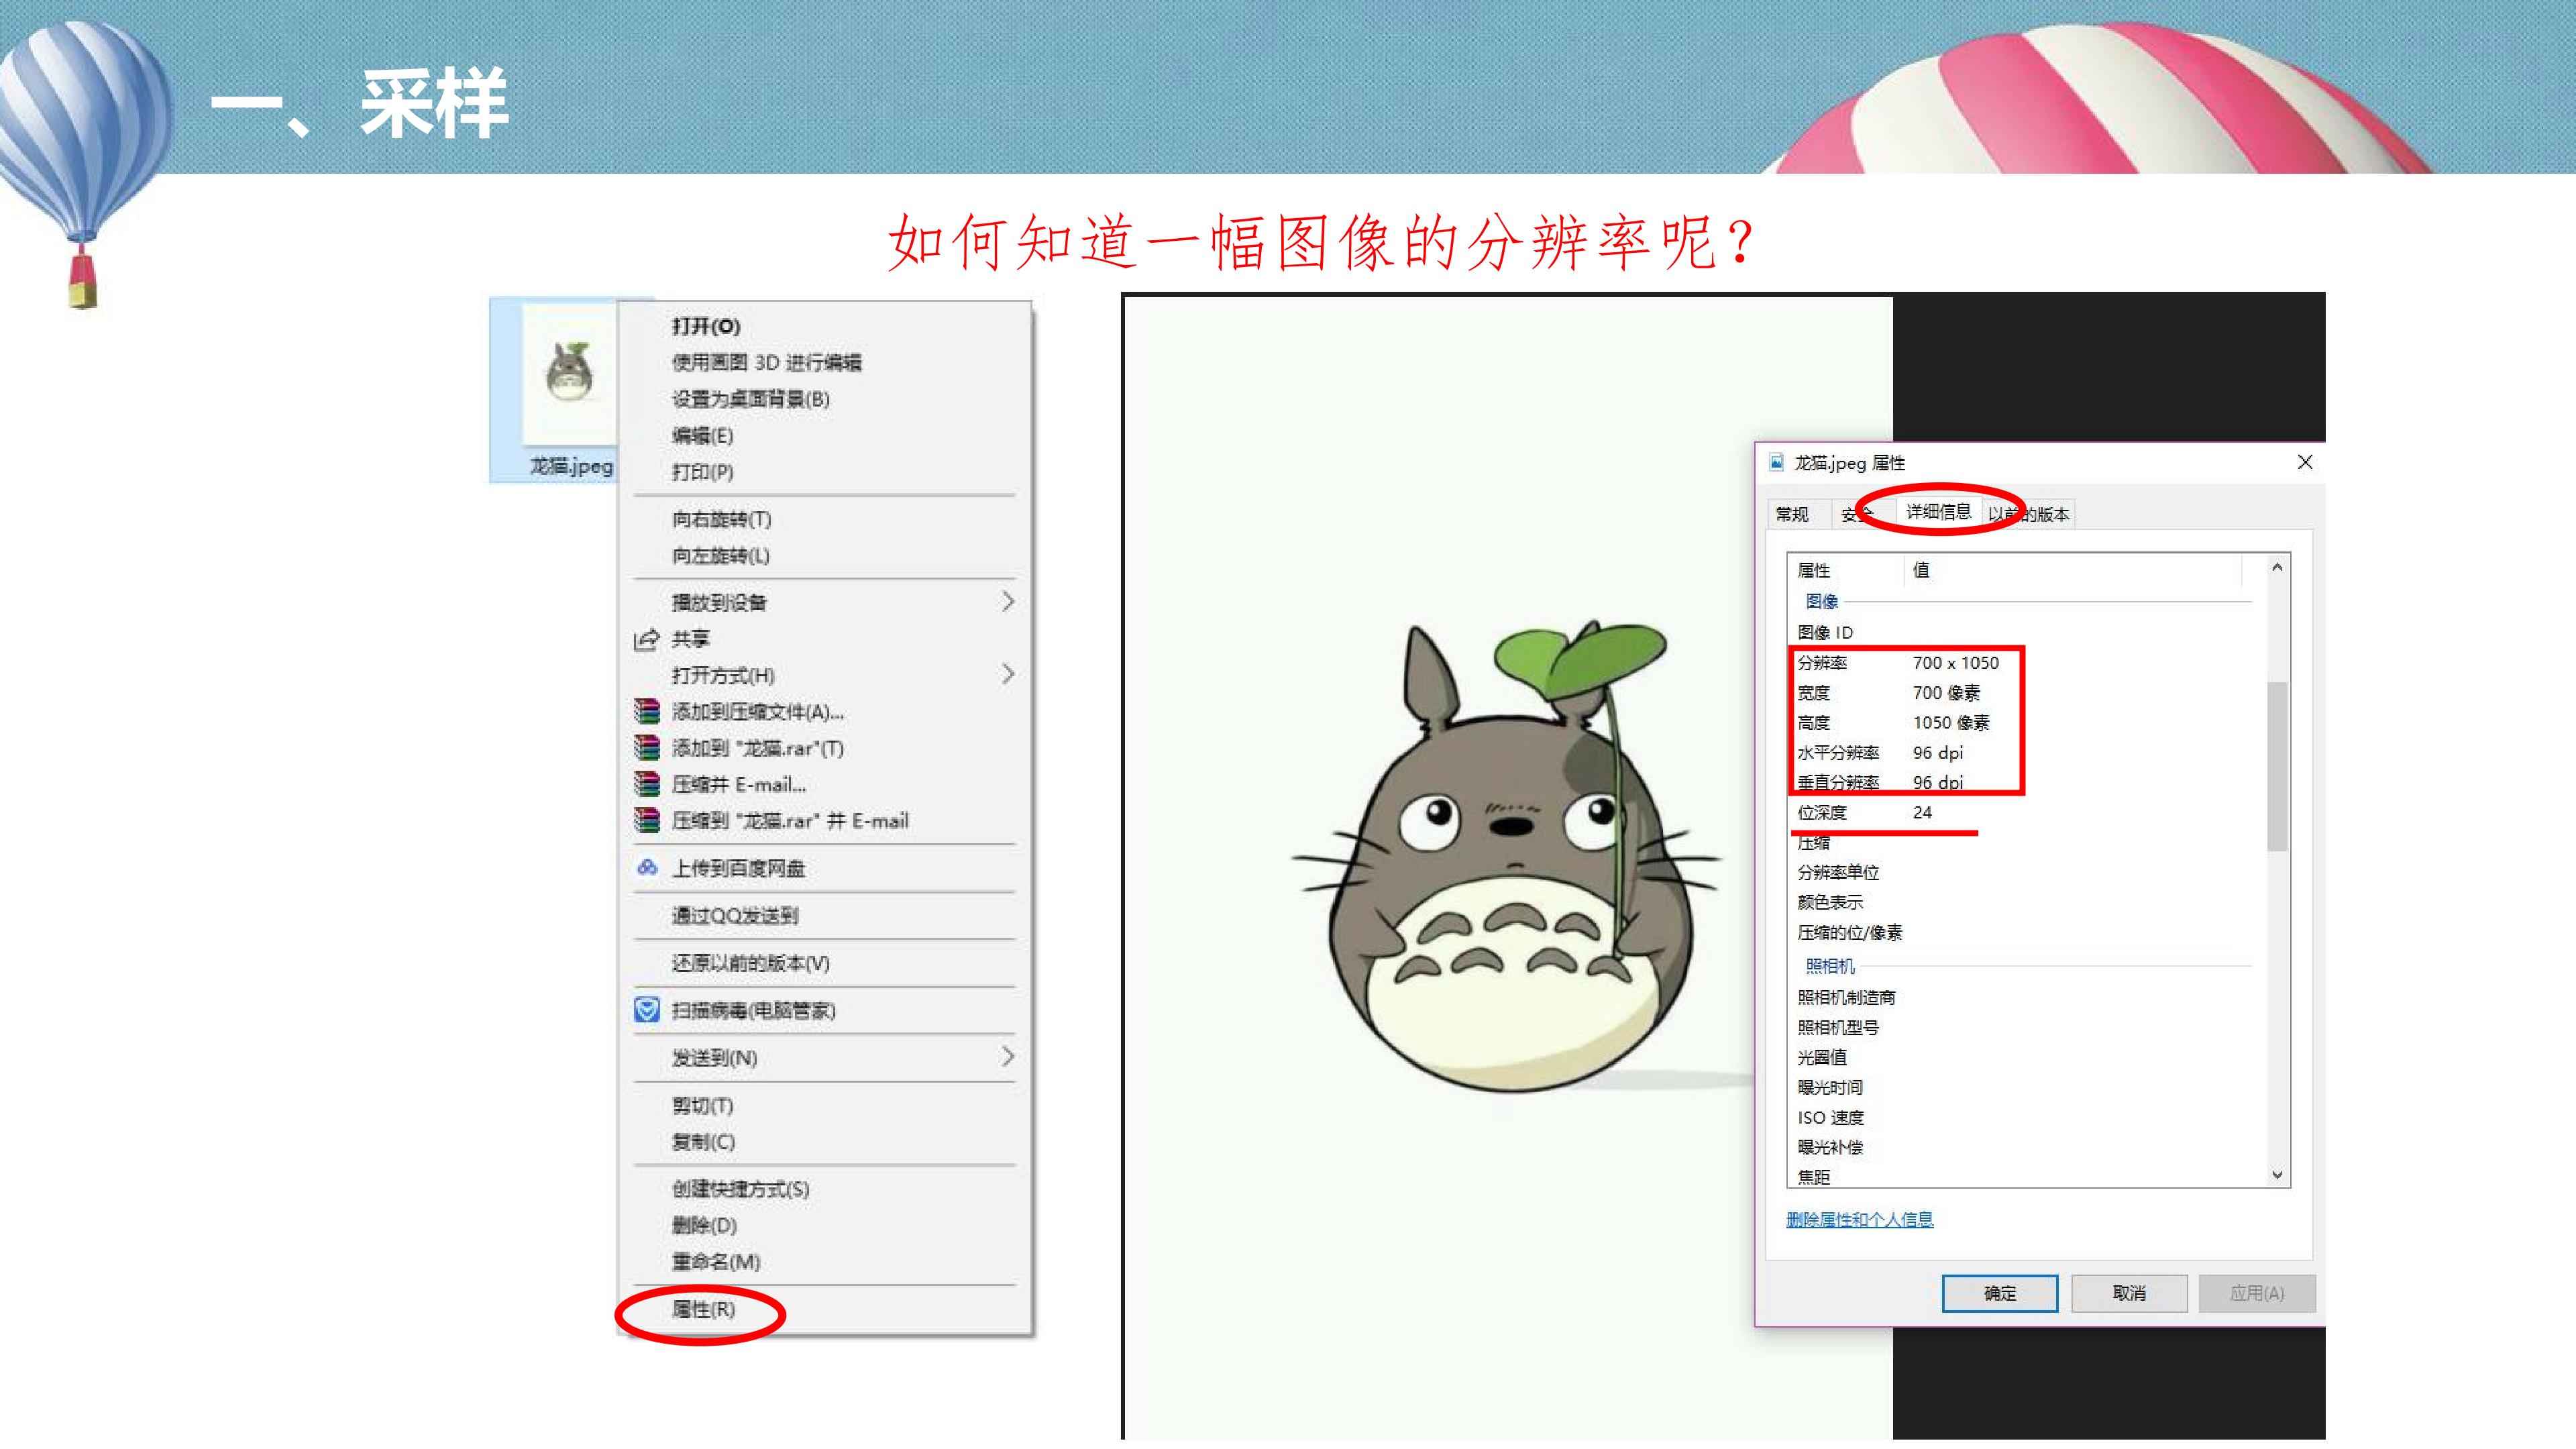Click the properties list scrollbar thumb

pos(2277,766)
